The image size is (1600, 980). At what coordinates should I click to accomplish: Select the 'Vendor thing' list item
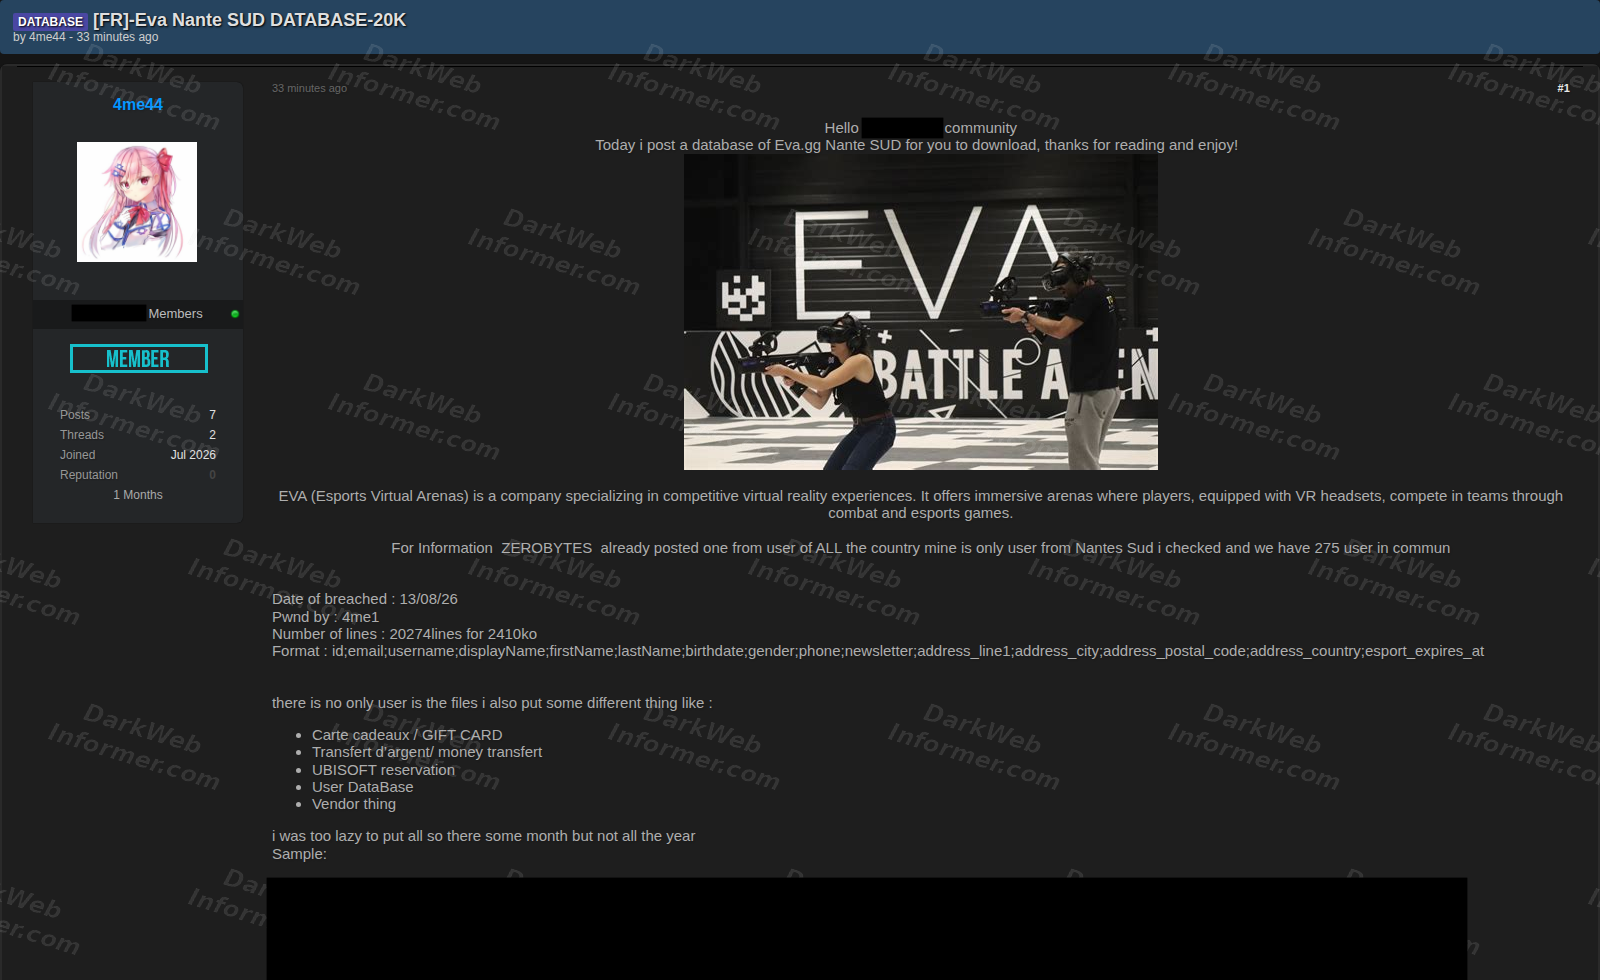[354, 804]
